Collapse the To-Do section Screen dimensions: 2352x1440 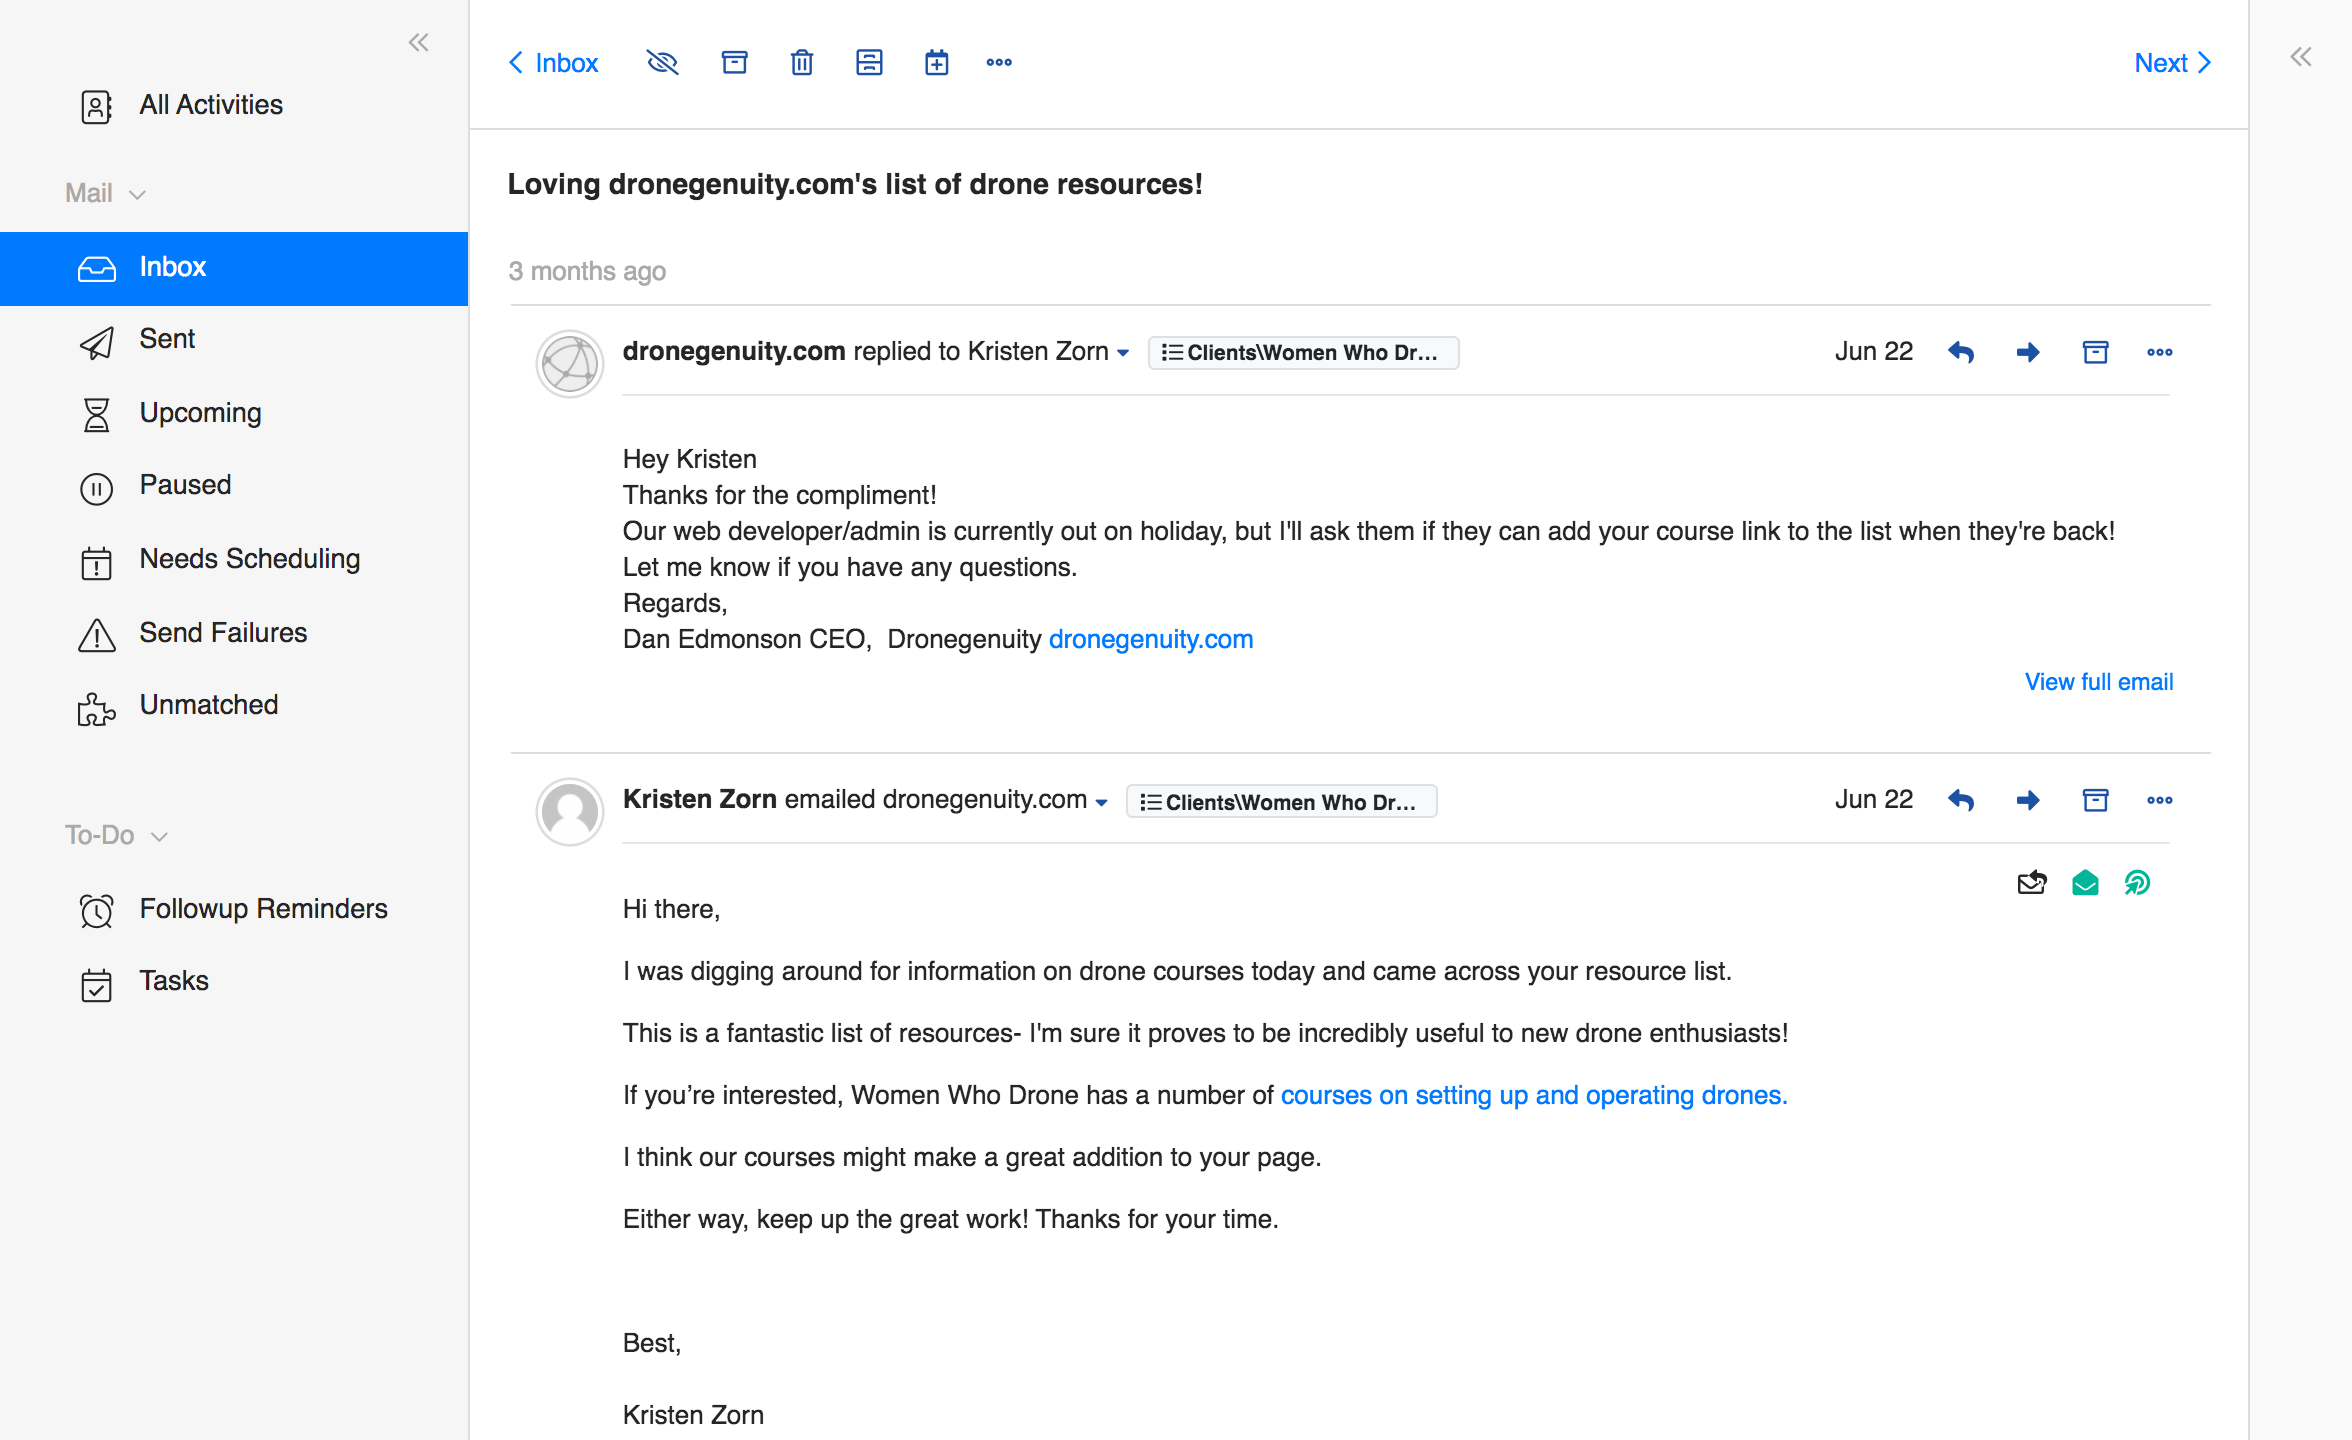point(159,836)
